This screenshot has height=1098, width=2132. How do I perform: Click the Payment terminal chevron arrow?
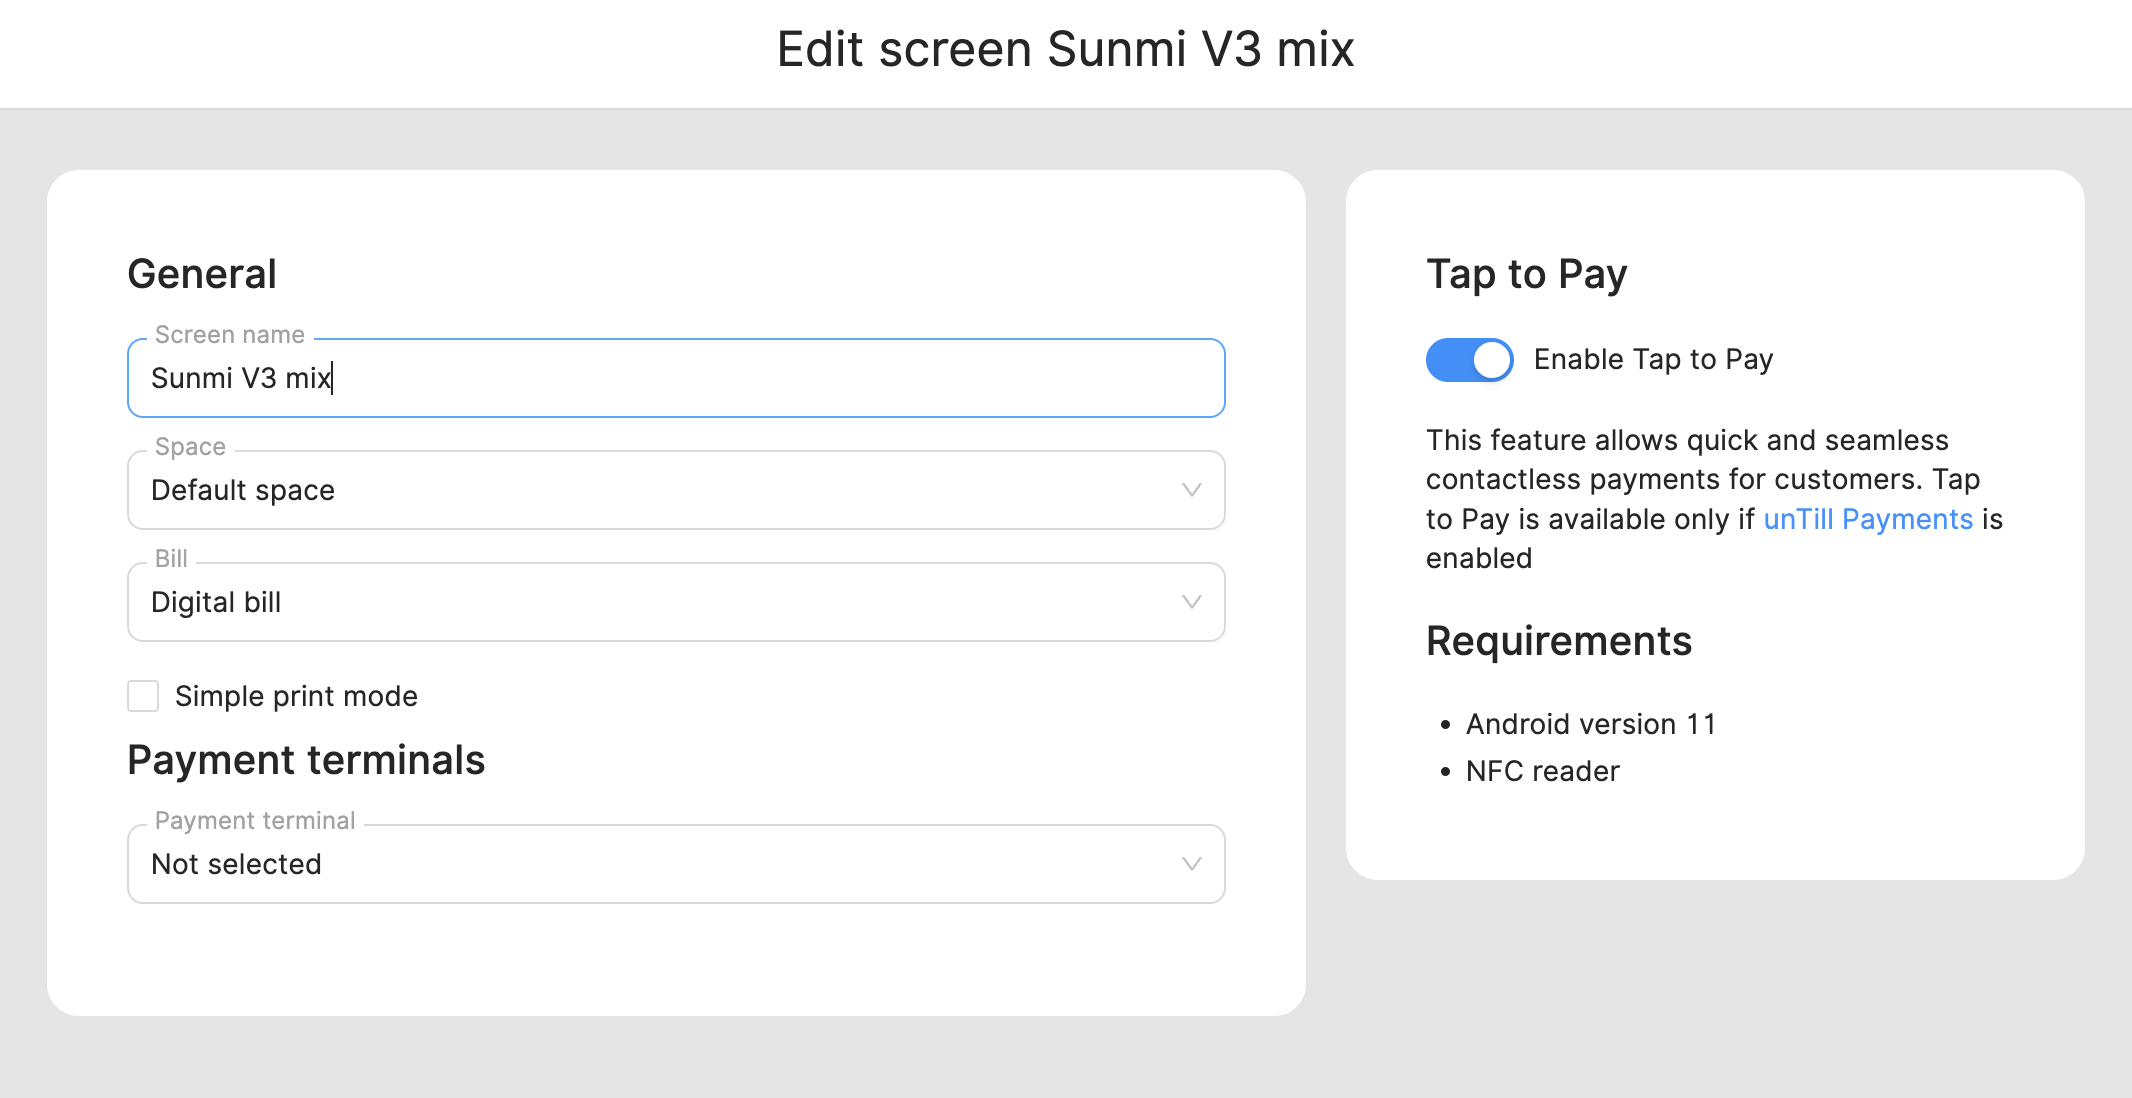(x=1191, y=864)
